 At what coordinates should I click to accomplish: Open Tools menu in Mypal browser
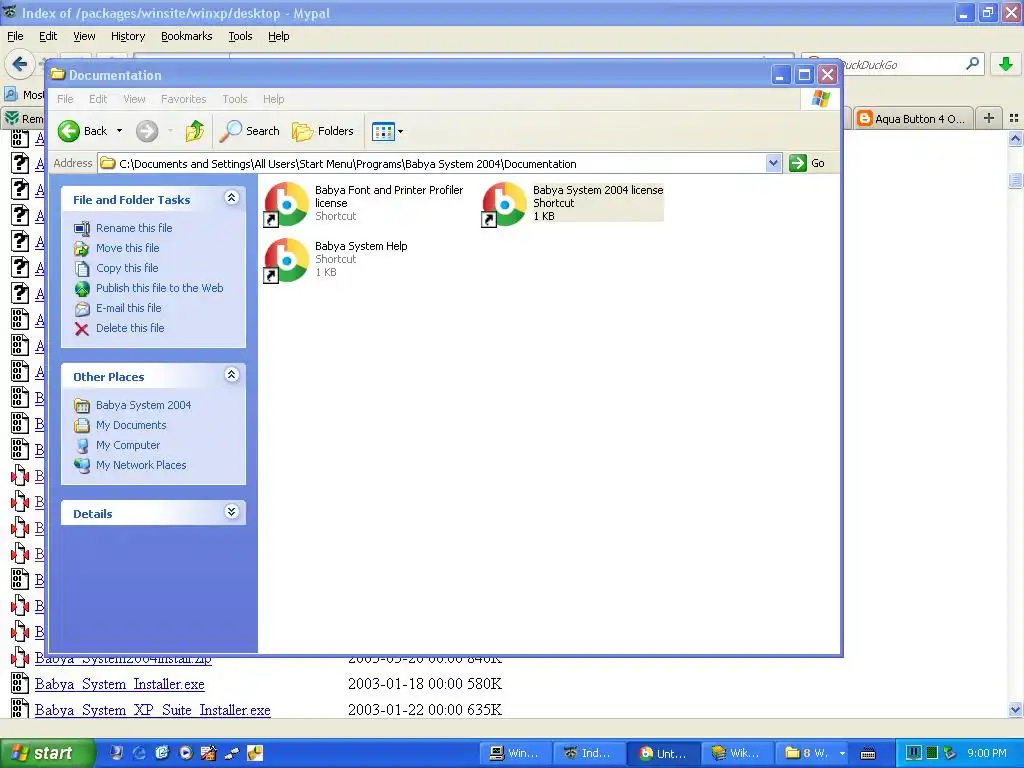coord(240,37)
